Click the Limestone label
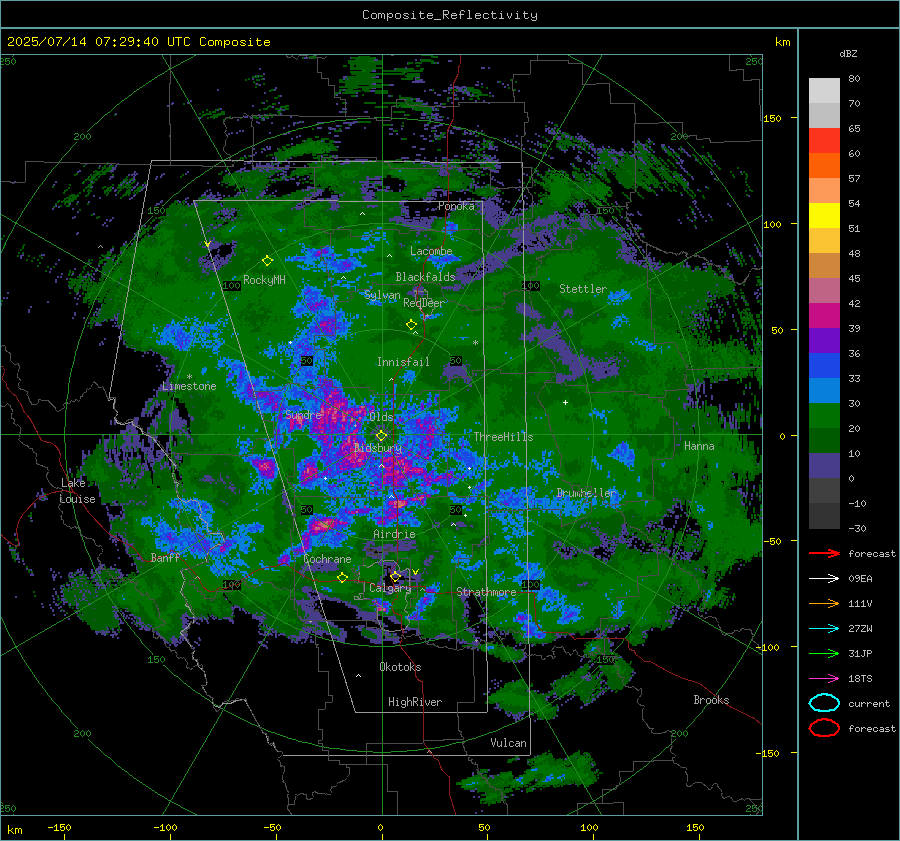This screenshot has width=900, height=841. pyautogui.click(x=189, y=386)
